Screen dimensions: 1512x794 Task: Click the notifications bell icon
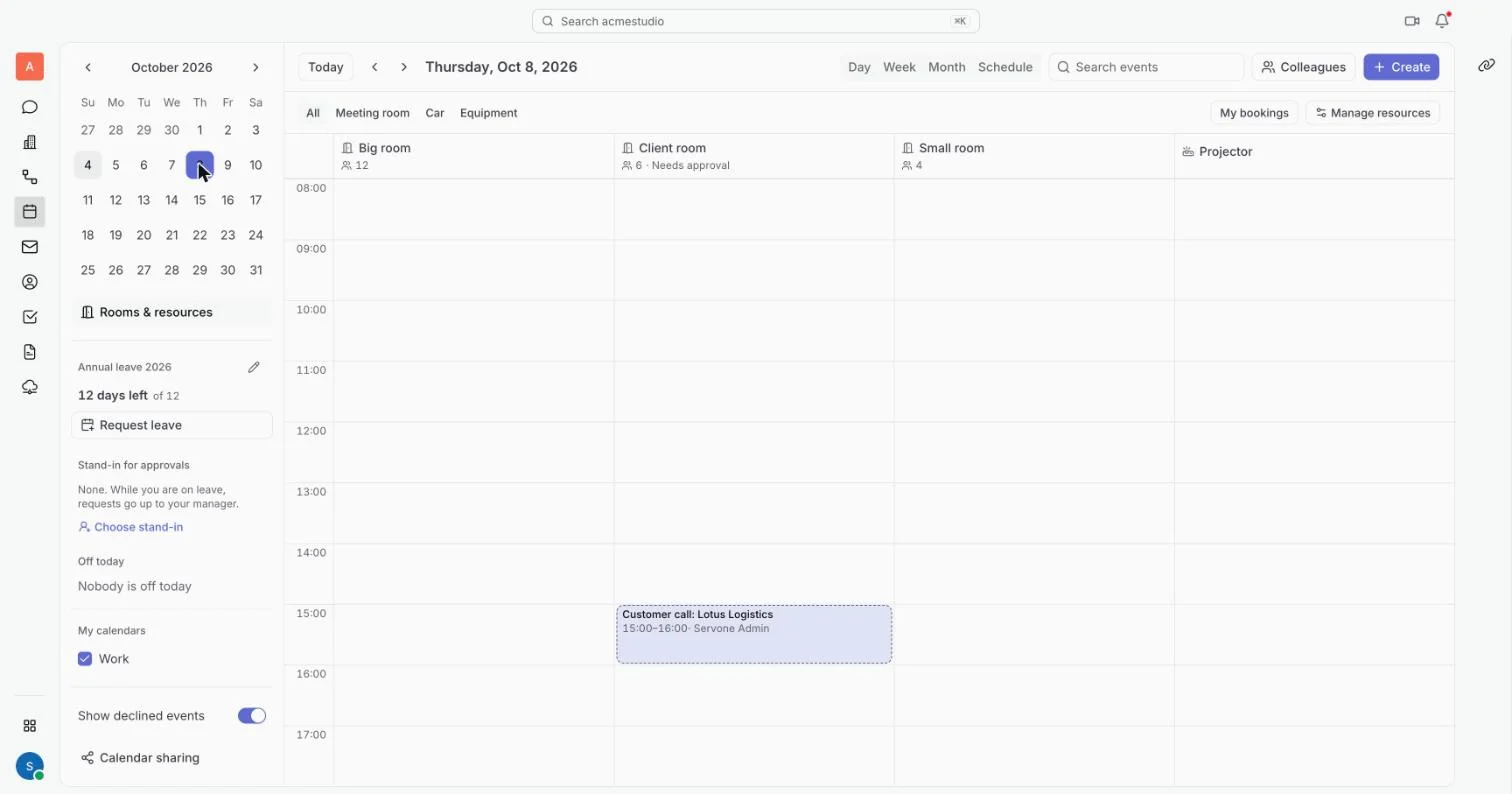pyautogui.click(x=1442, y=21)
